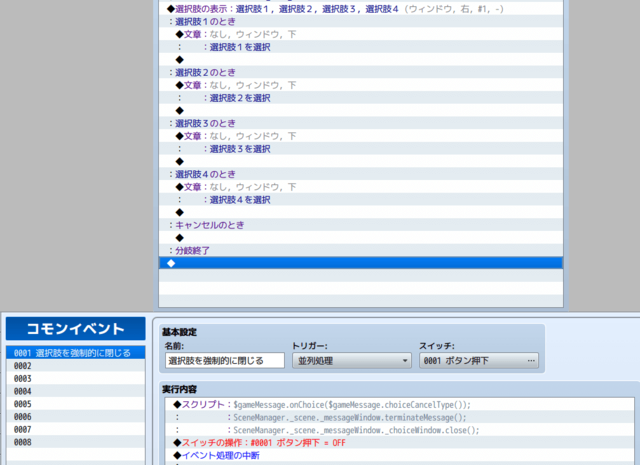Viewport: 640px width, 465px height.
Task: Click the 文章 command under 選択肢３のとき
Action: (x=361, y=136)
